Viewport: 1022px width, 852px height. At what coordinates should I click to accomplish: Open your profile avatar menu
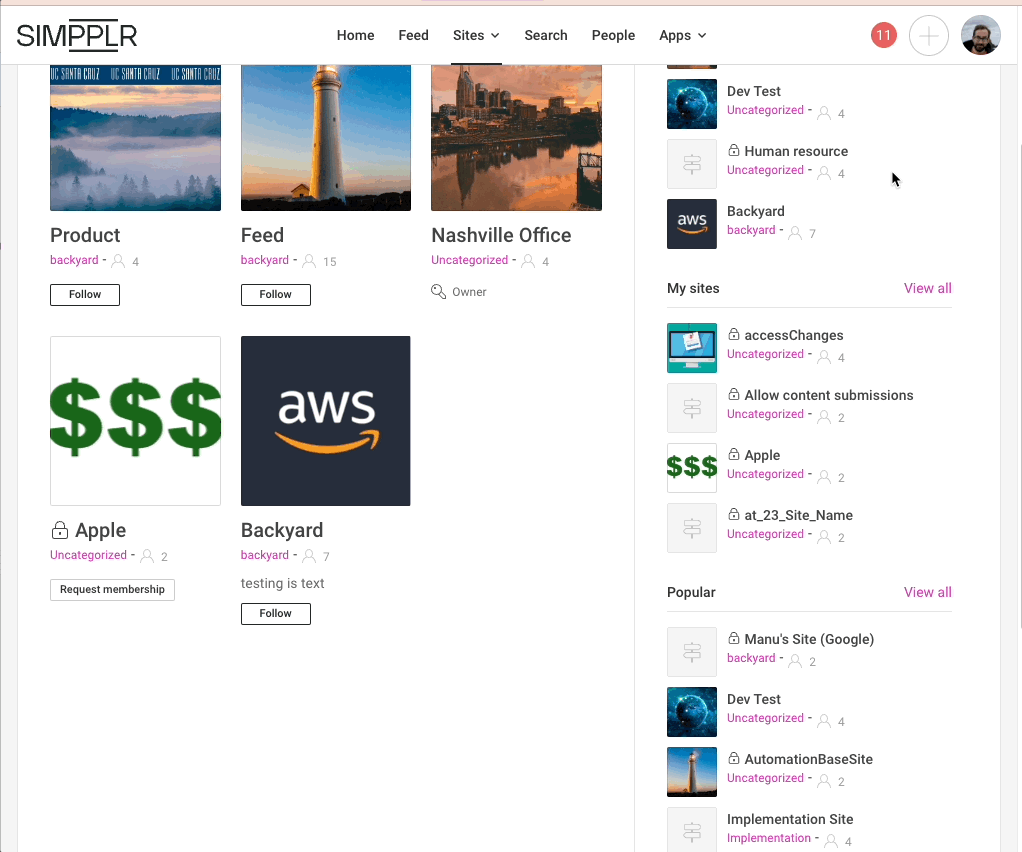[980, 34]
